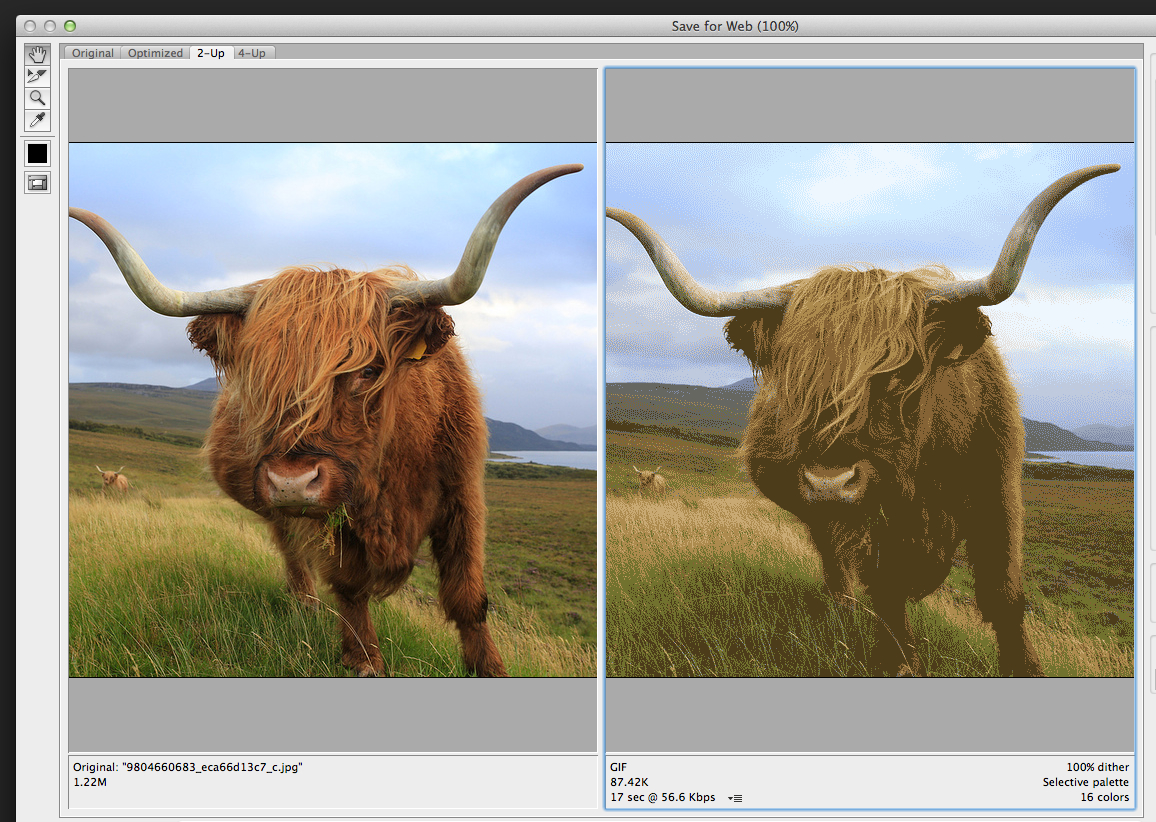This screenshot has width=1156, height=822.
Task: Show the 4-Up comparison tab
Action: coord(252,53)
